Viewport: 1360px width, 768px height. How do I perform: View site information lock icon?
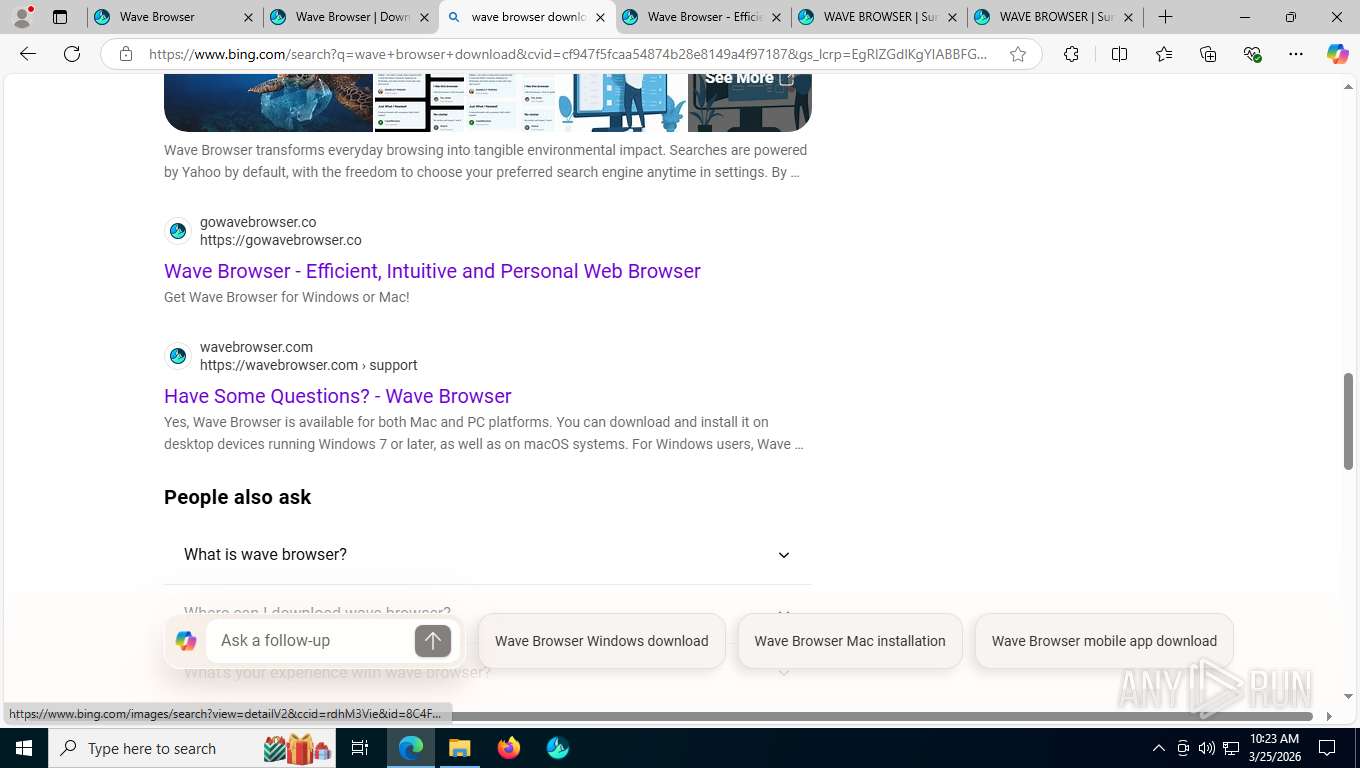(x=126, y=54)
